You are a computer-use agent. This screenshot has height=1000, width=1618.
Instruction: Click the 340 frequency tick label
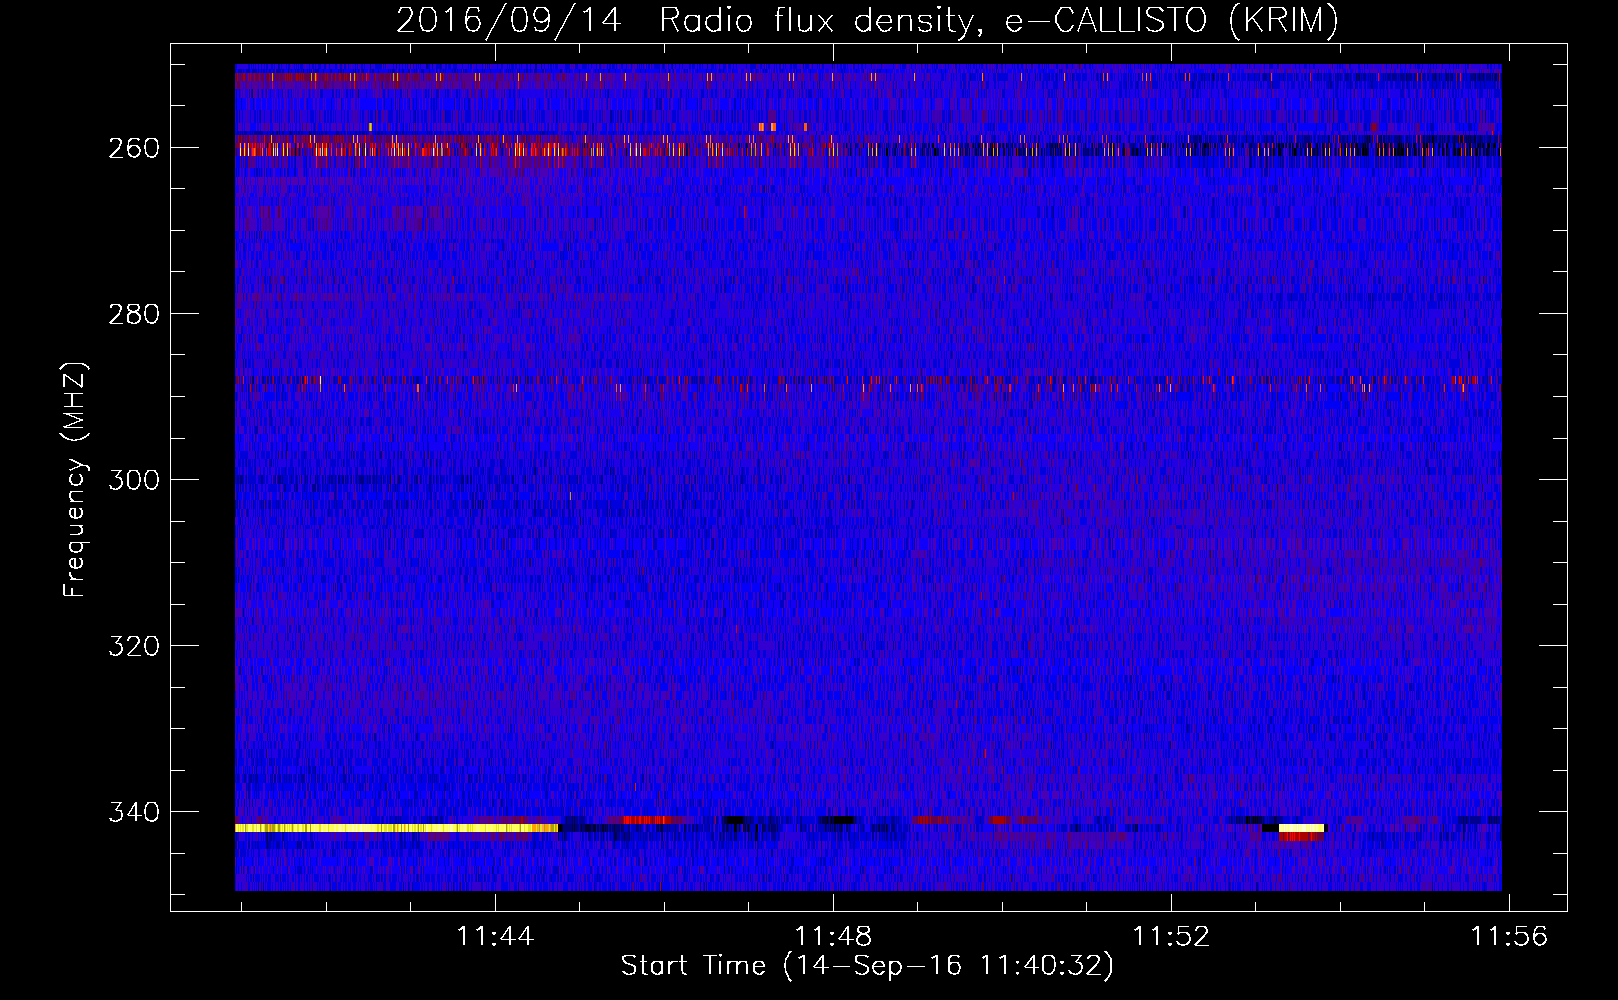point(134,812)
